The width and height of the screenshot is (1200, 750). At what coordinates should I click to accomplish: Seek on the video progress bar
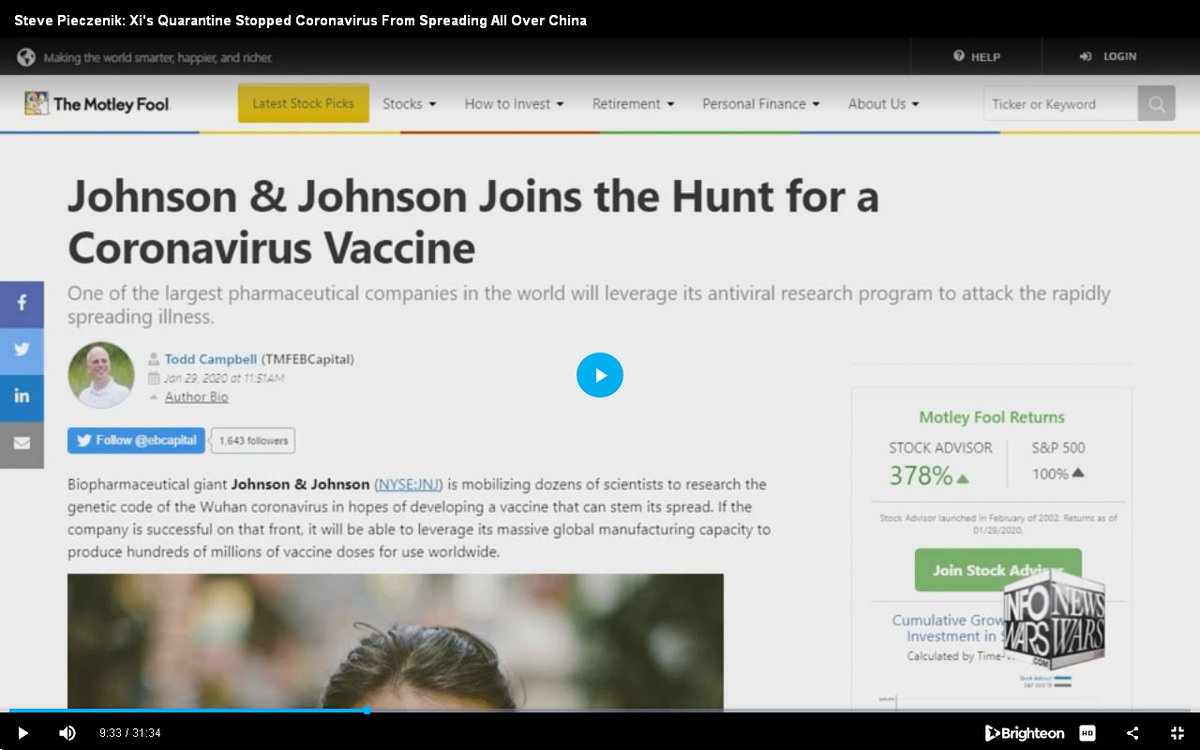[x=600, y=710]
